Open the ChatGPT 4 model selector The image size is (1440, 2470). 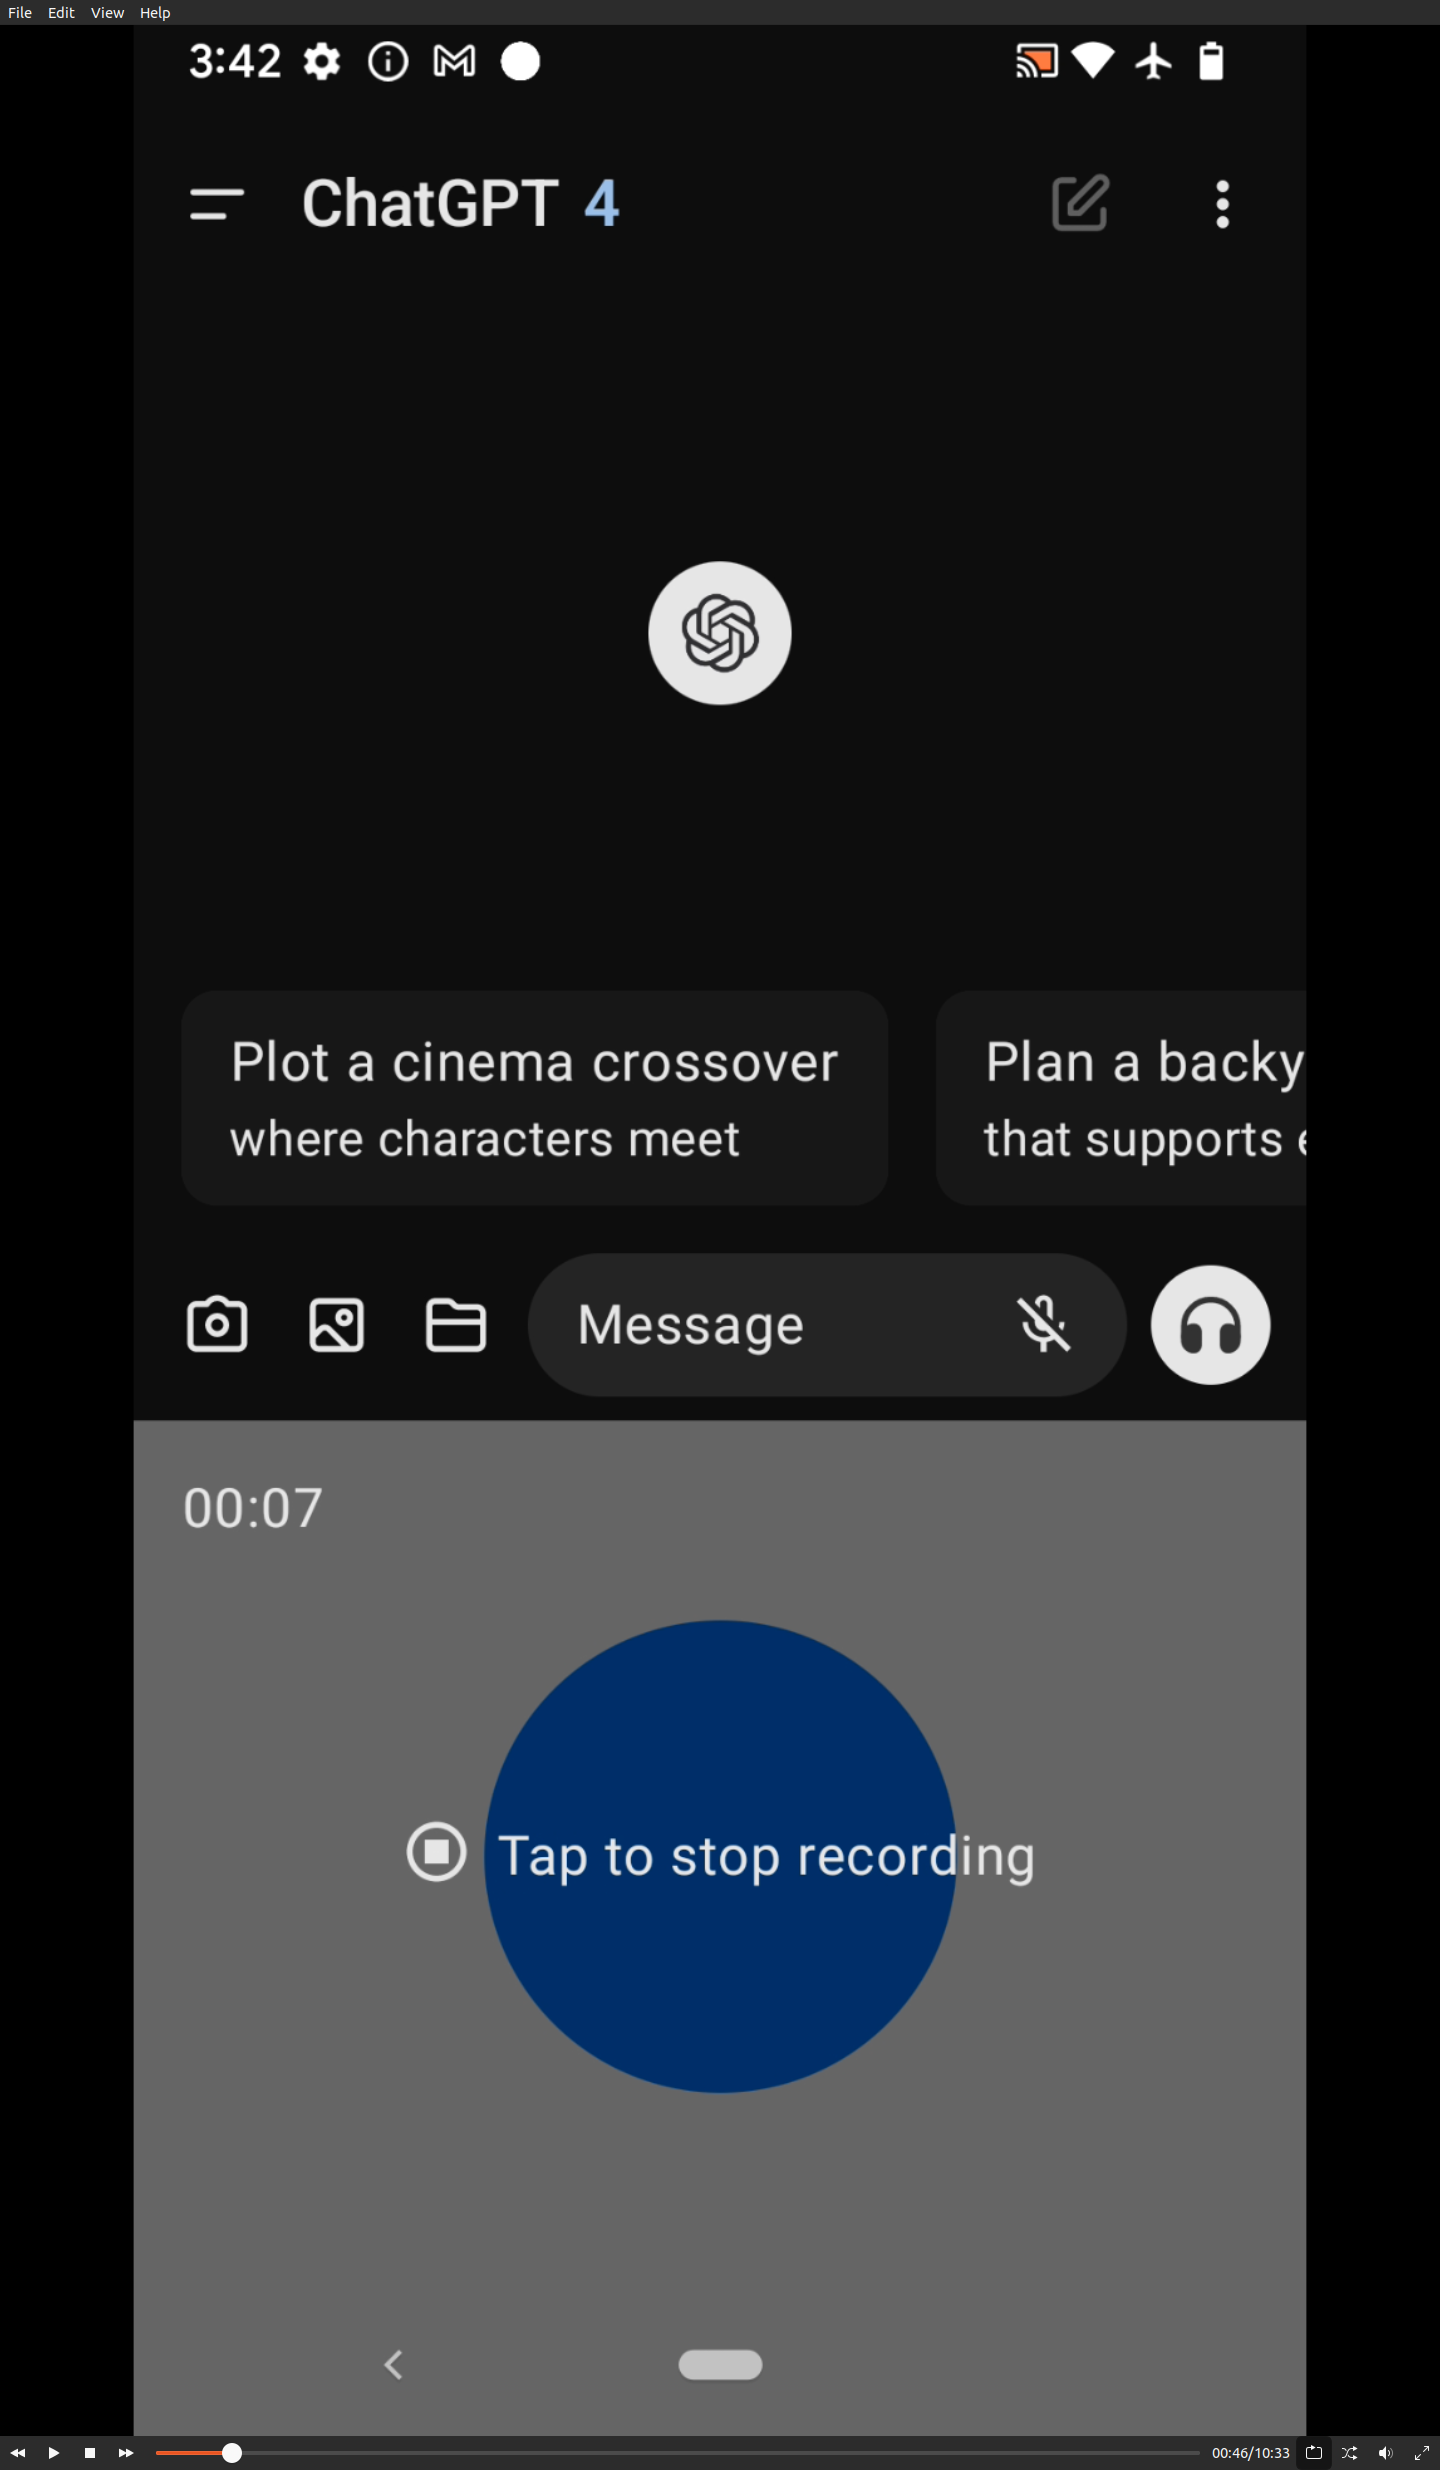coord(461,204)
